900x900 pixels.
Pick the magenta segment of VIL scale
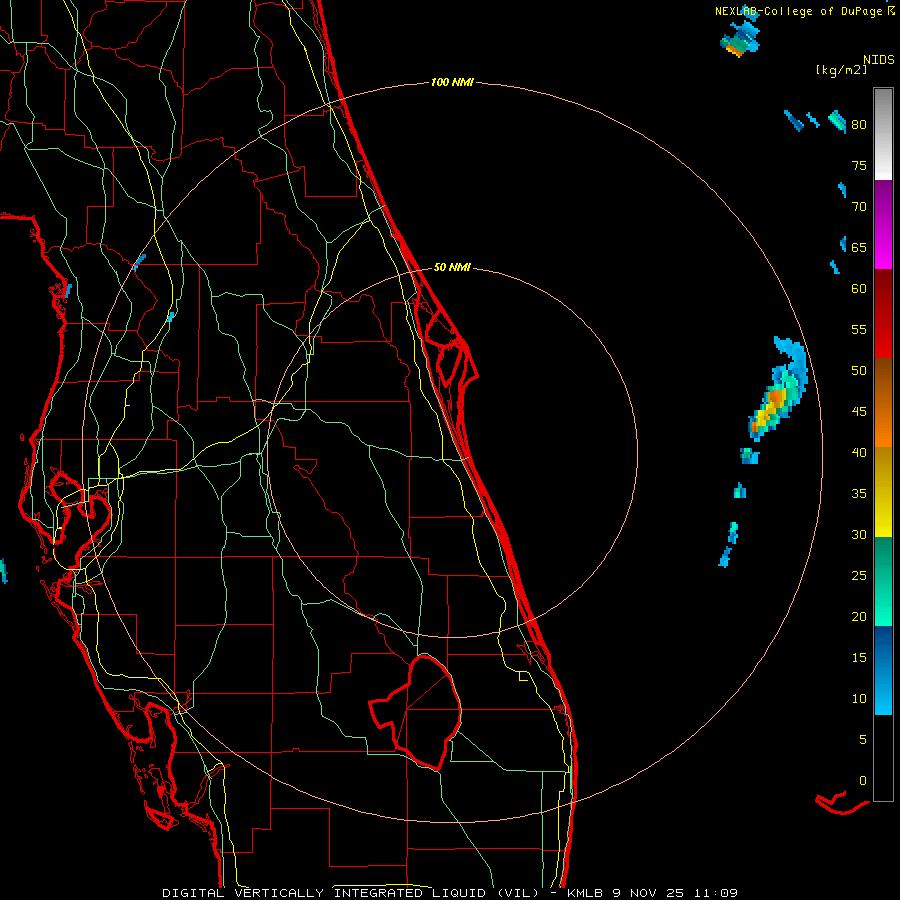[883, 224]
